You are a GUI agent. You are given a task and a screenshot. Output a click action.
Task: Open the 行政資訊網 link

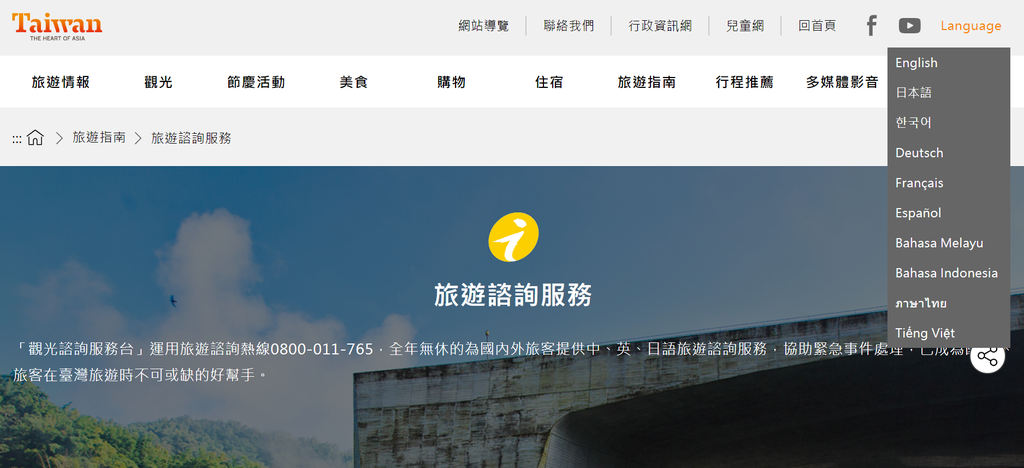coord(660,26)
